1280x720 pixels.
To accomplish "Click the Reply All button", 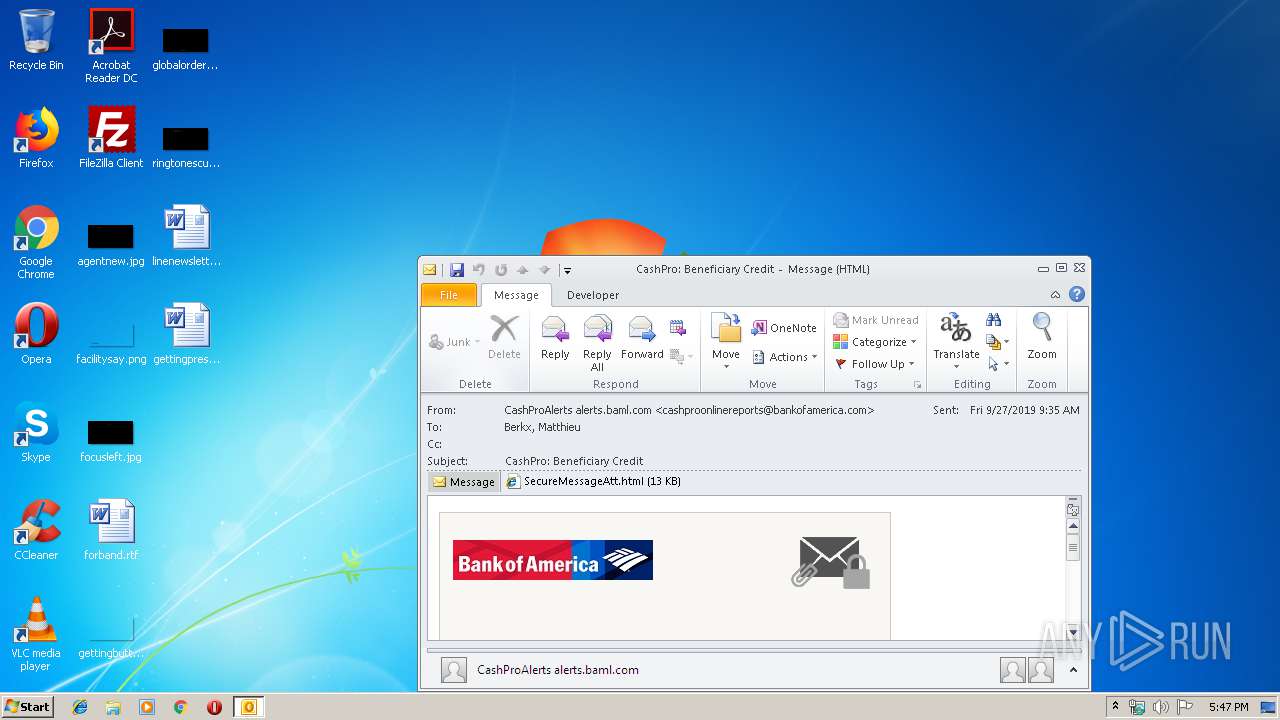I will (x=597, y=343).
